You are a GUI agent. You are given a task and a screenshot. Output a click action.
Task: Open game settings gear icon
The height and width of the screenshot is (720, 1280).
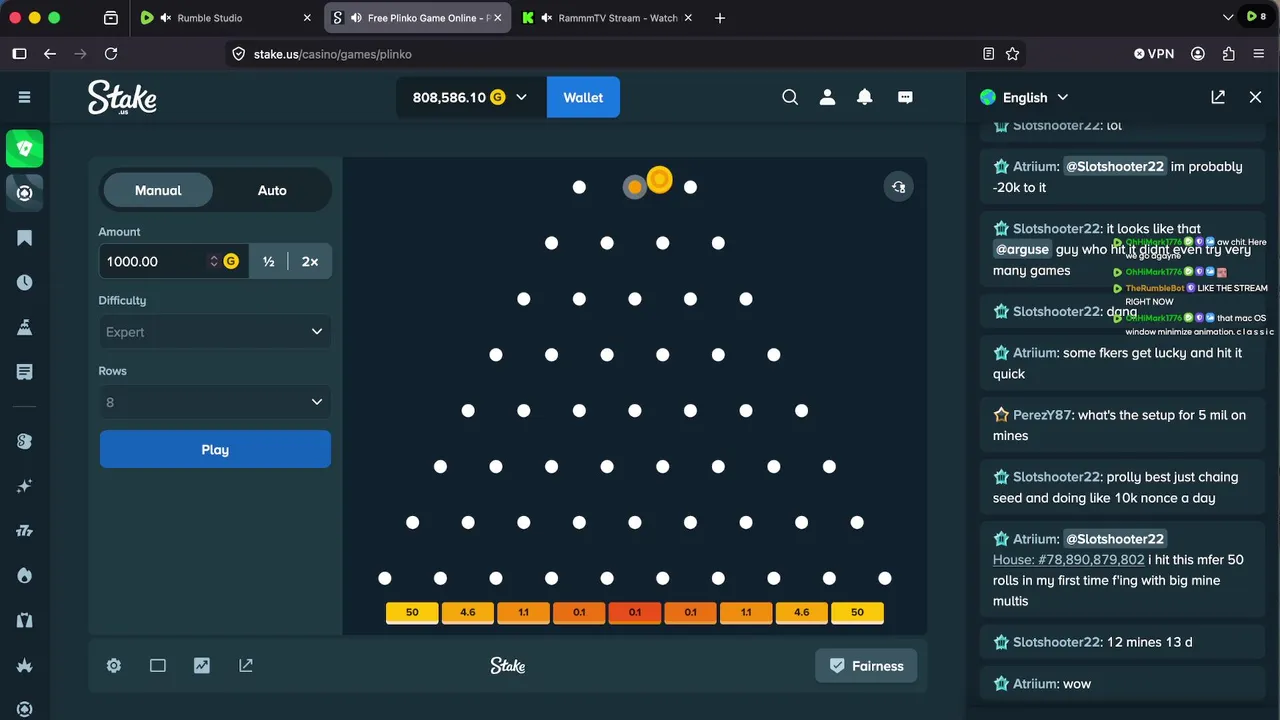[114, 665]
